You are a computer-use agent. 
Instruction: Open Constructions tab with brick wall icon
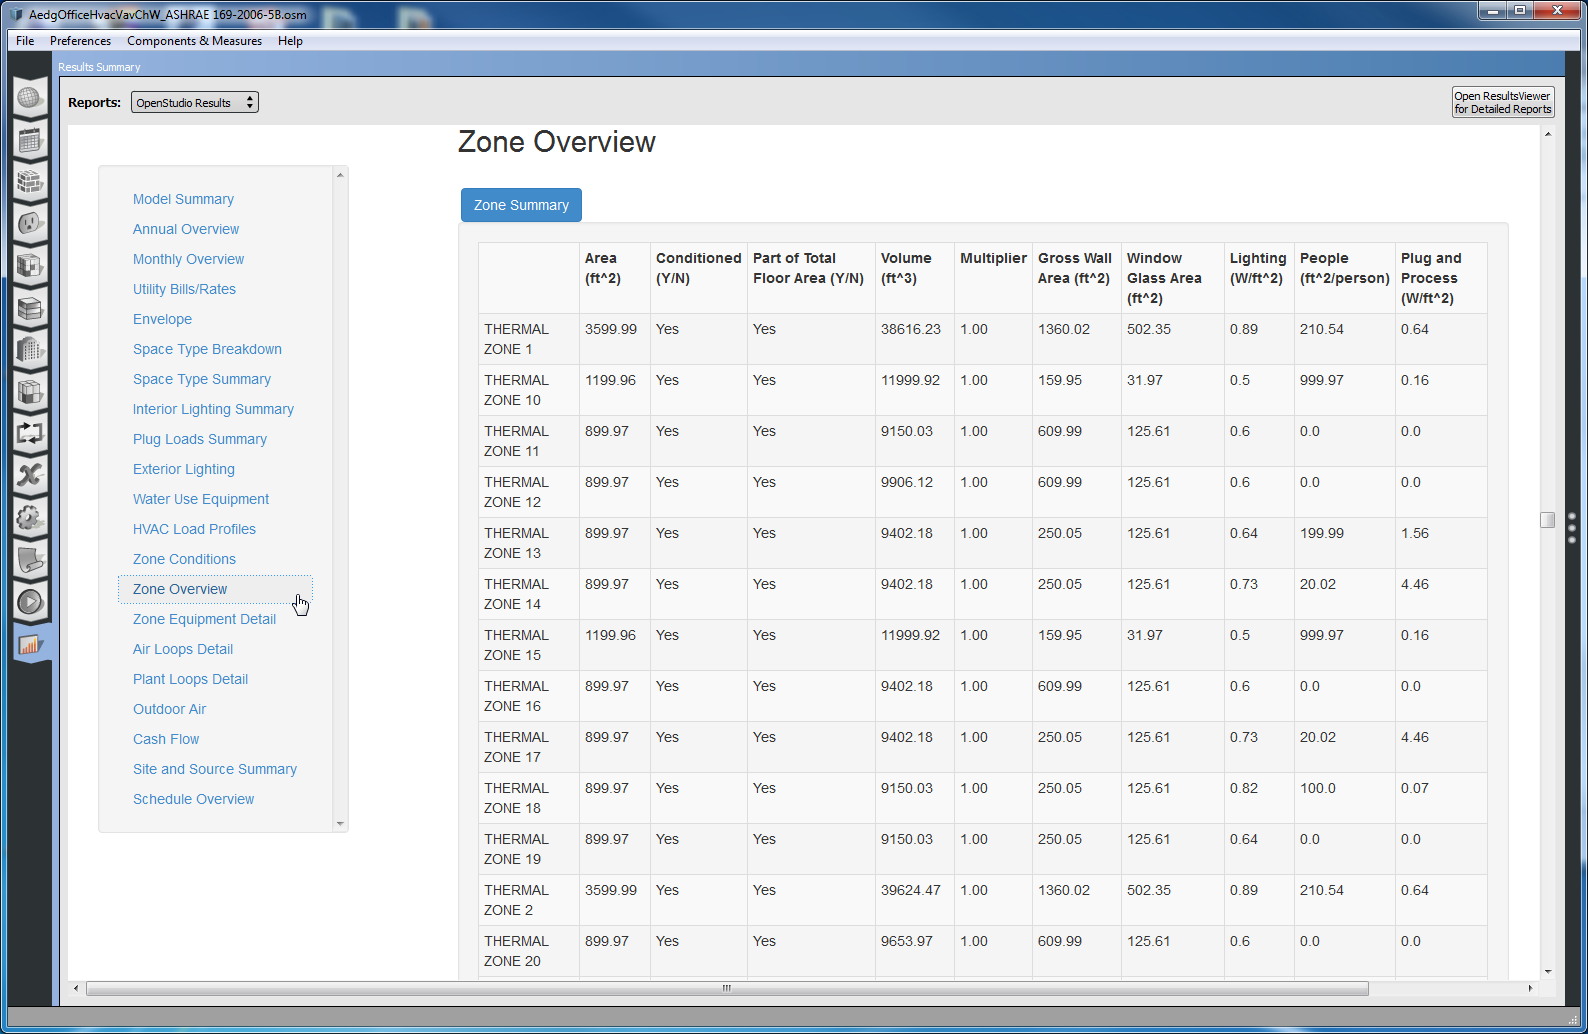pos(30,182)
